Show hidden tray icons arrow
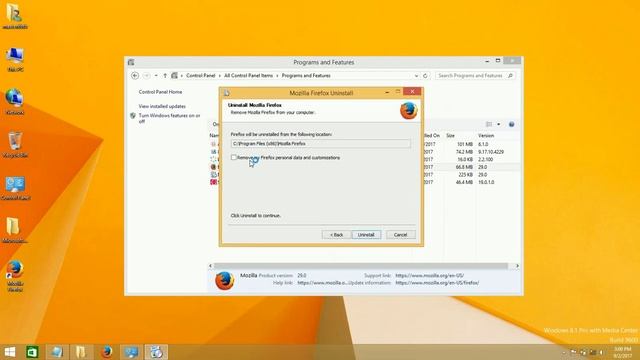This screenshot has width=640, height=360. point(564,352)
